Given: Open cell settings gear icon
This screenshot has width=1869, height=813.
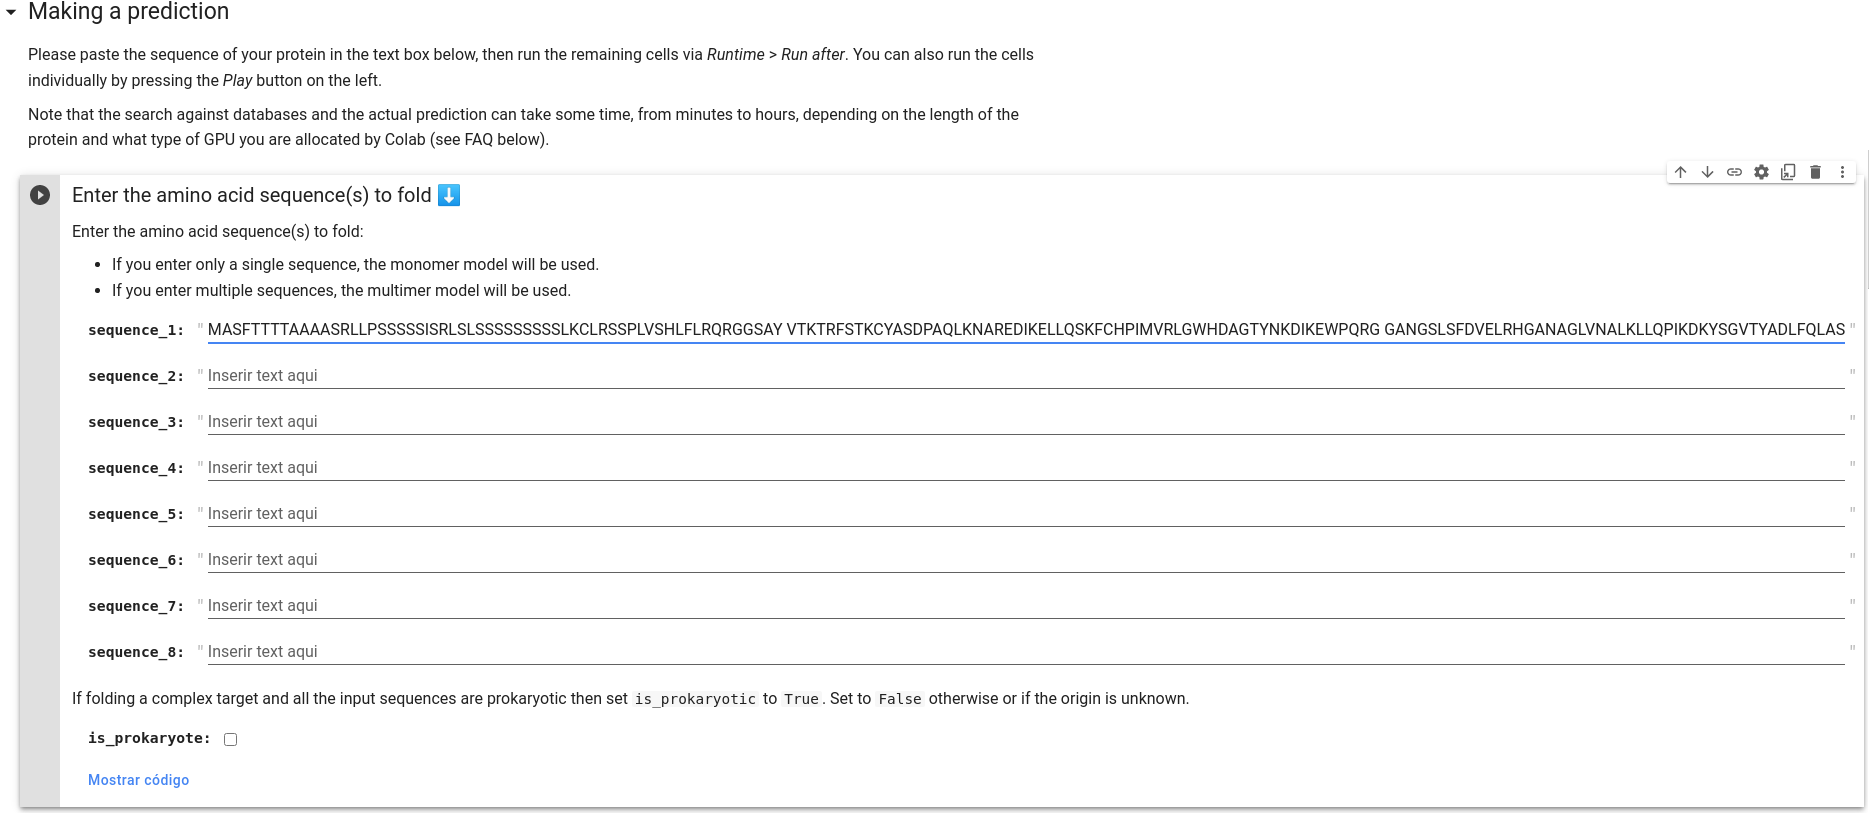Looking at the screenshot, I should 1762,172.
